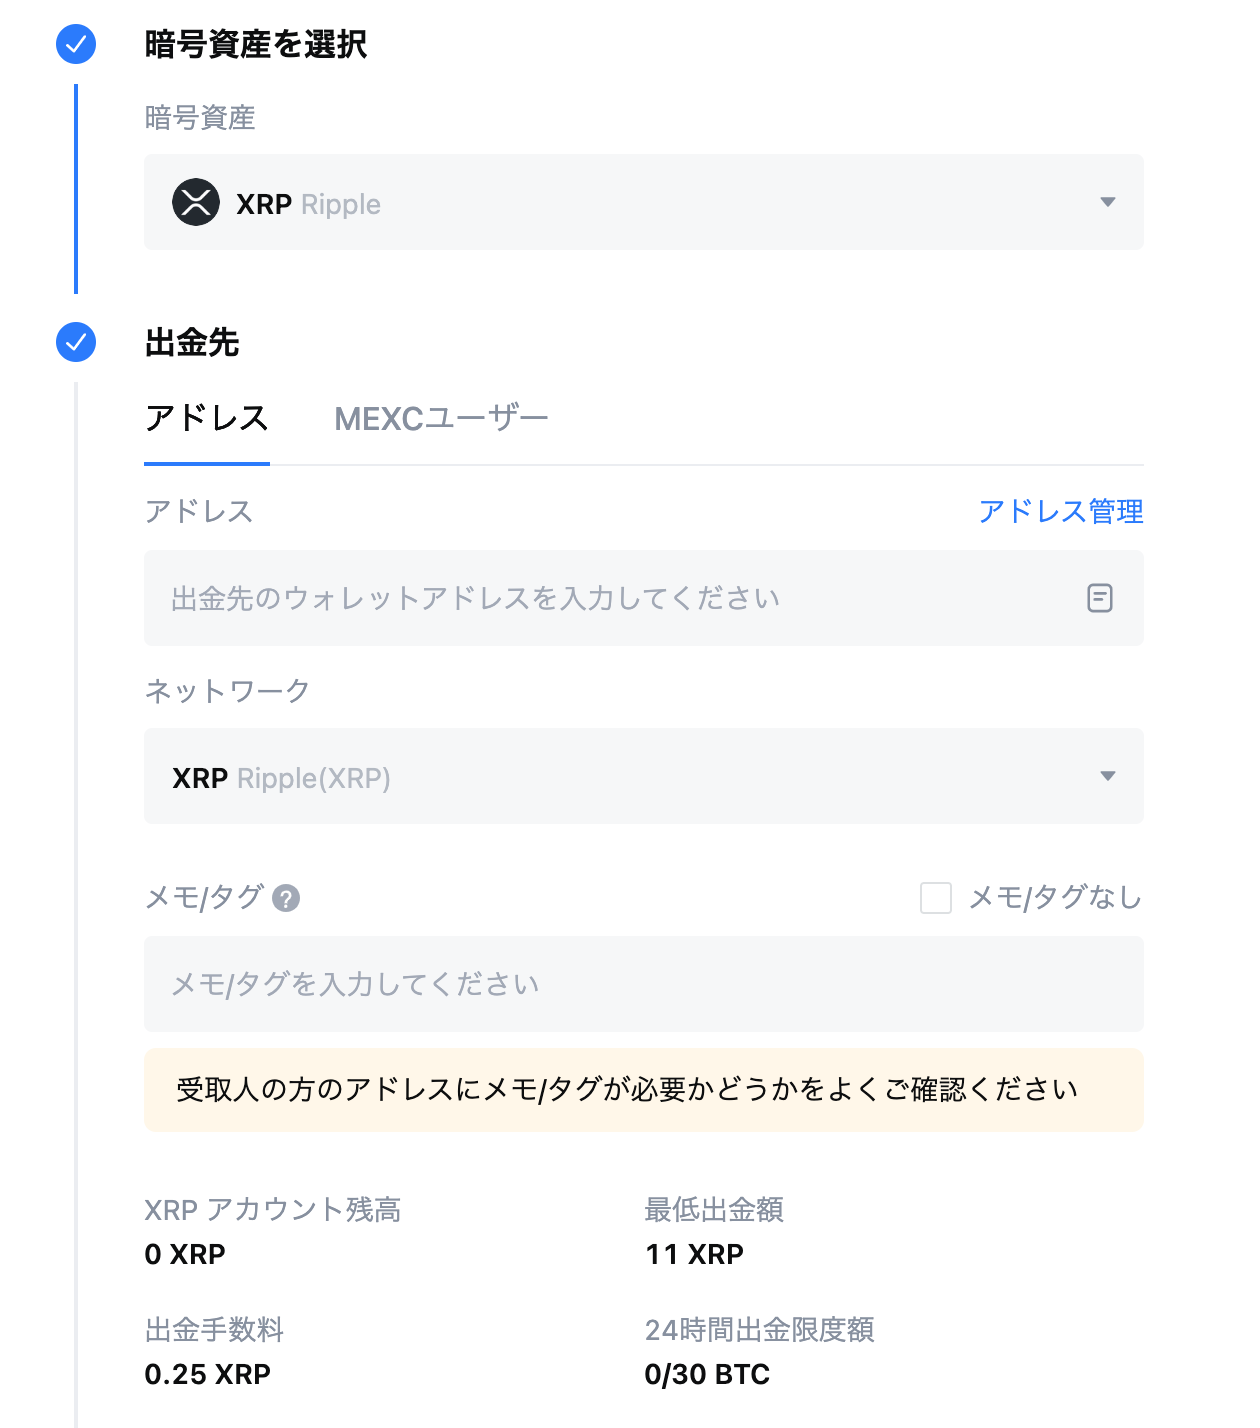Click the caret icon on the network selector

1107,776
